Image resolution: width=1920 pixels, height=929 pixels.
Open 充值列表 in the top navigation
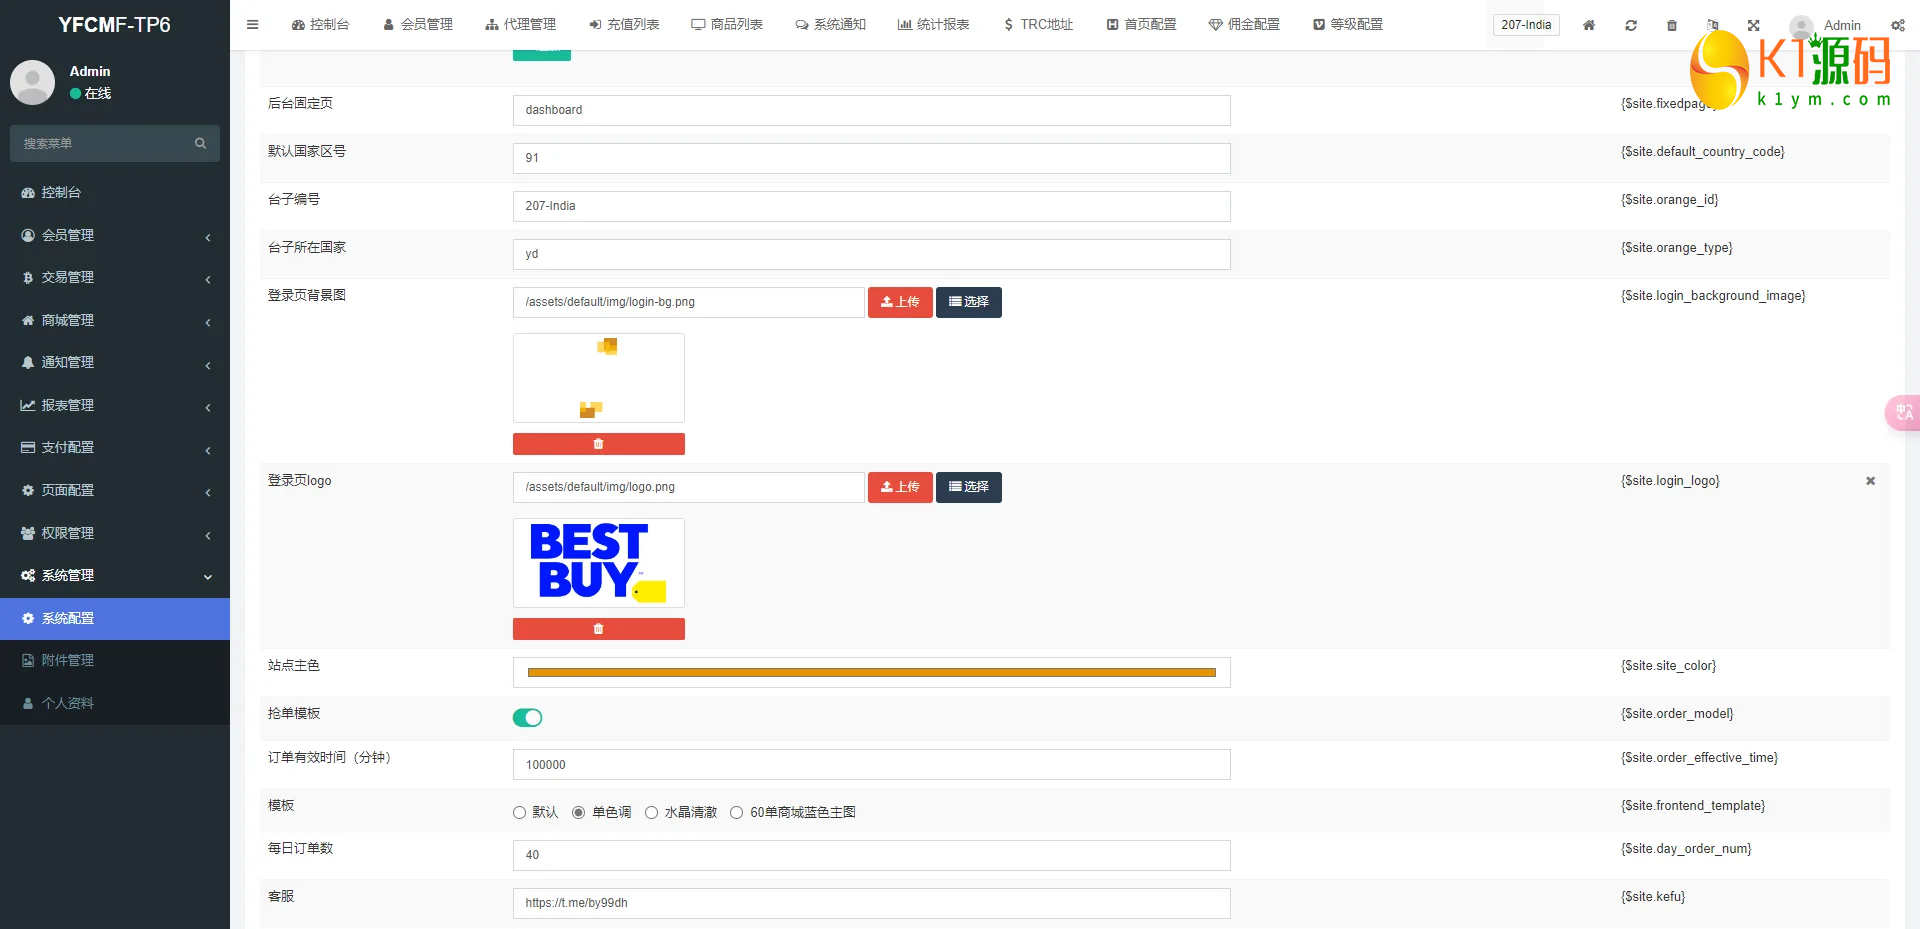[x=624, y=25]
